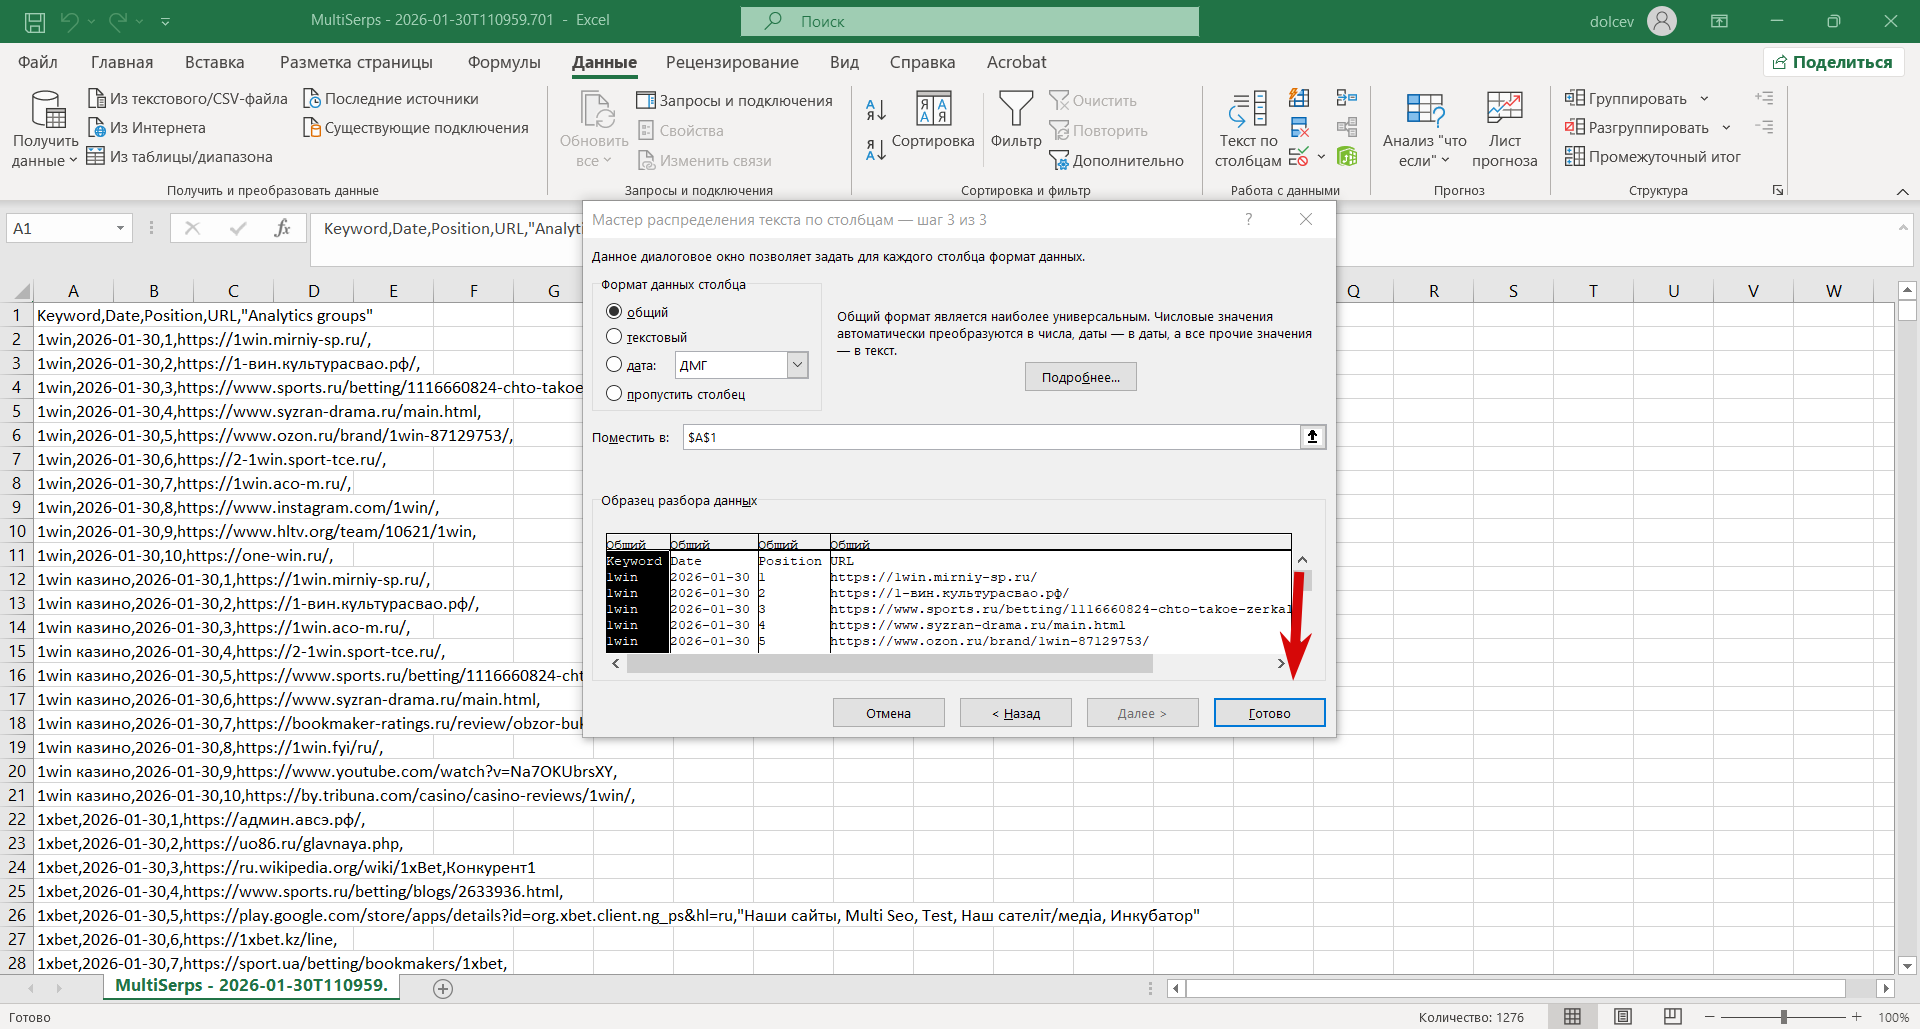Screen dimensions: 1920x1029
Task: Click Sort A to Z ascending icon
Action: [876, 110]
